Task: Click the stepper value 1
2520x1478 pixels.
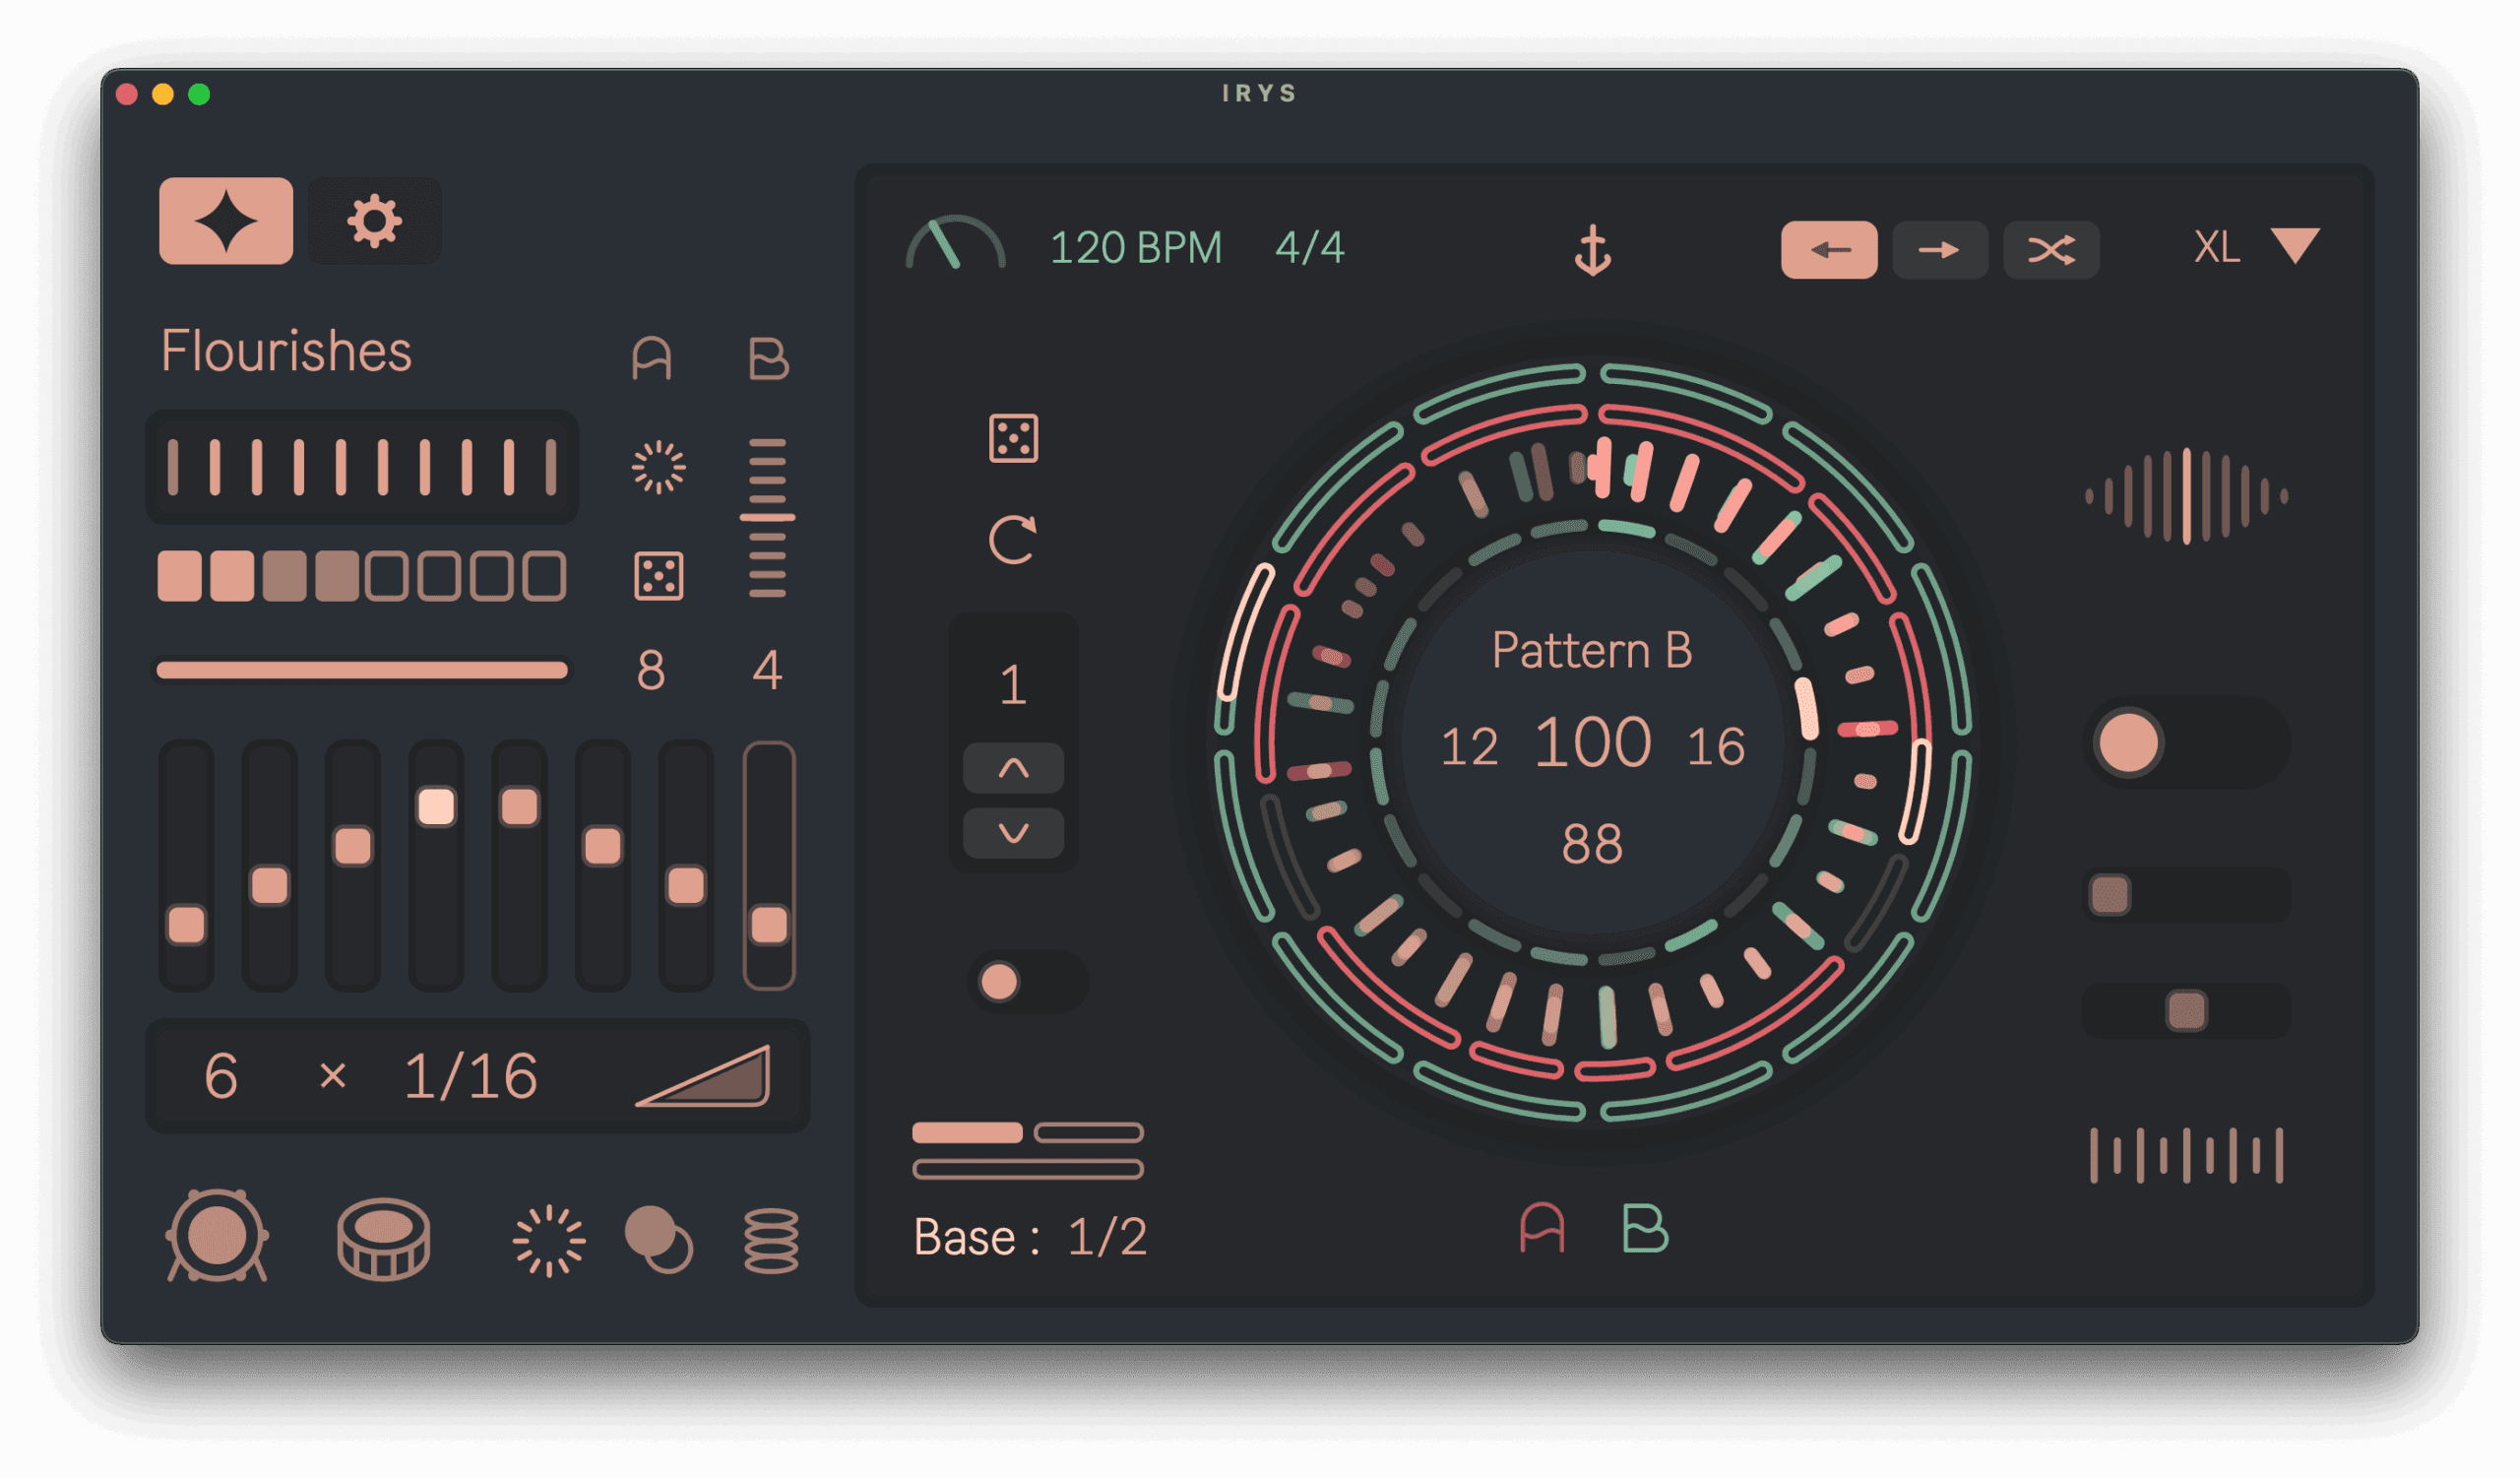Action: tap(1013, 686)
